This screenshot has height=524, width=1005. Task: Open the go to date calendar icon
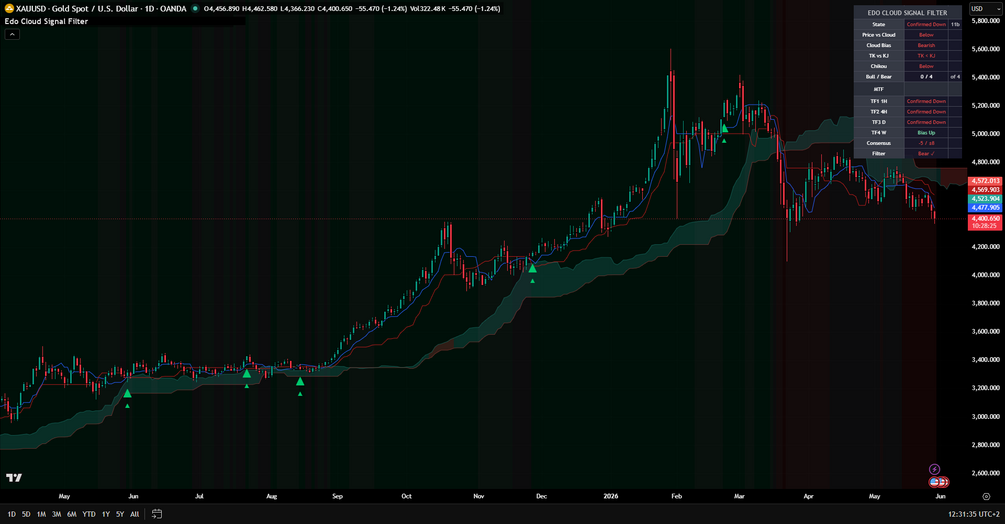(156, 514)
